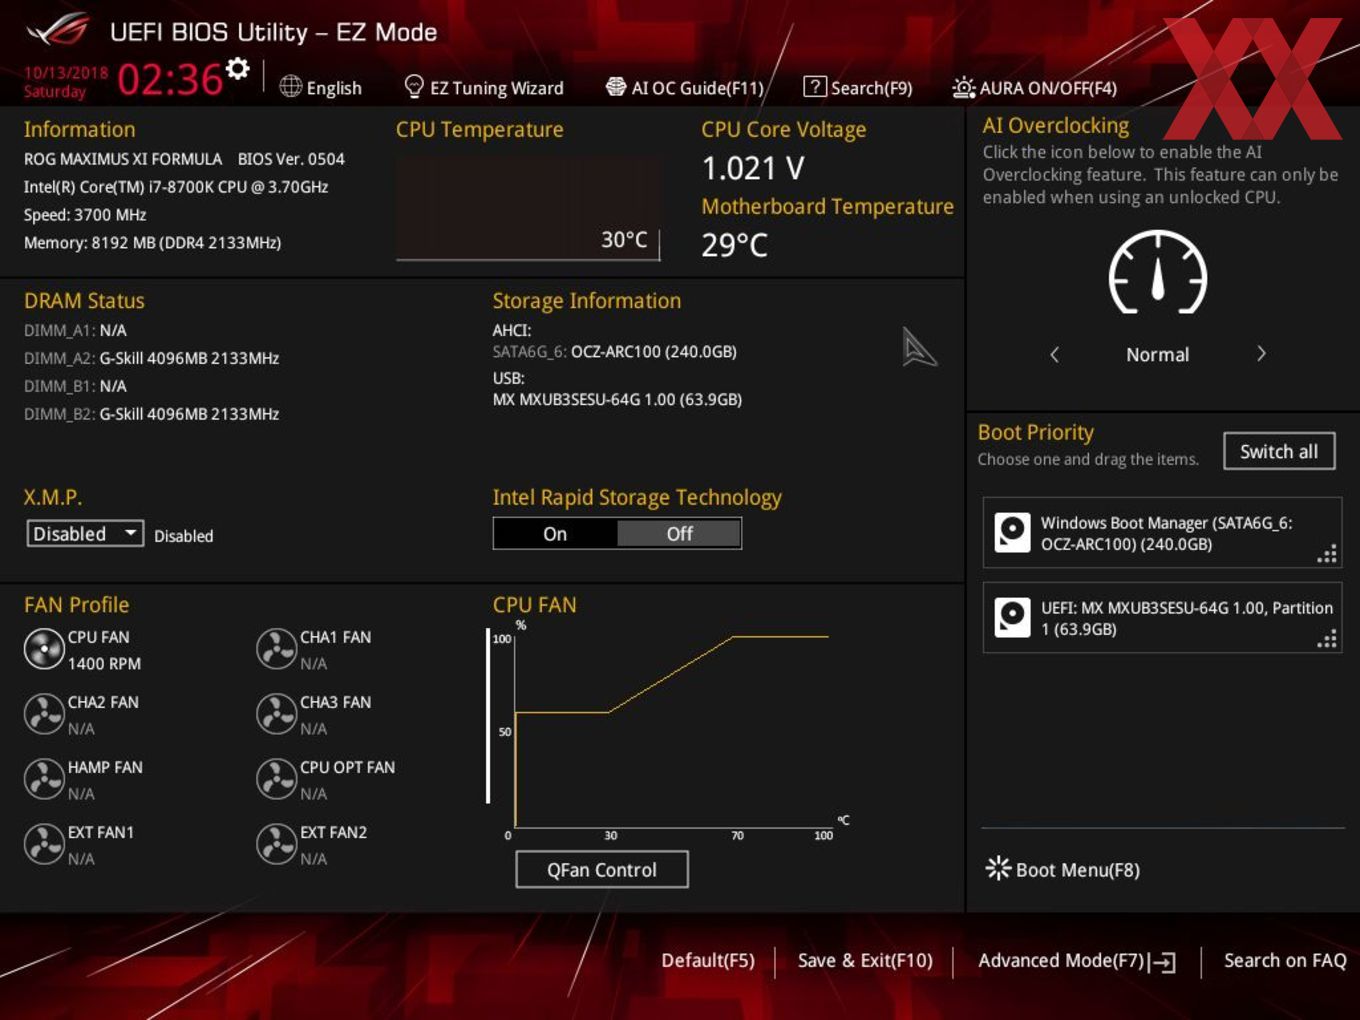Click the ROG logo at top left
Viewport: 1360px width, 1020px height.
tap(59, 30)
